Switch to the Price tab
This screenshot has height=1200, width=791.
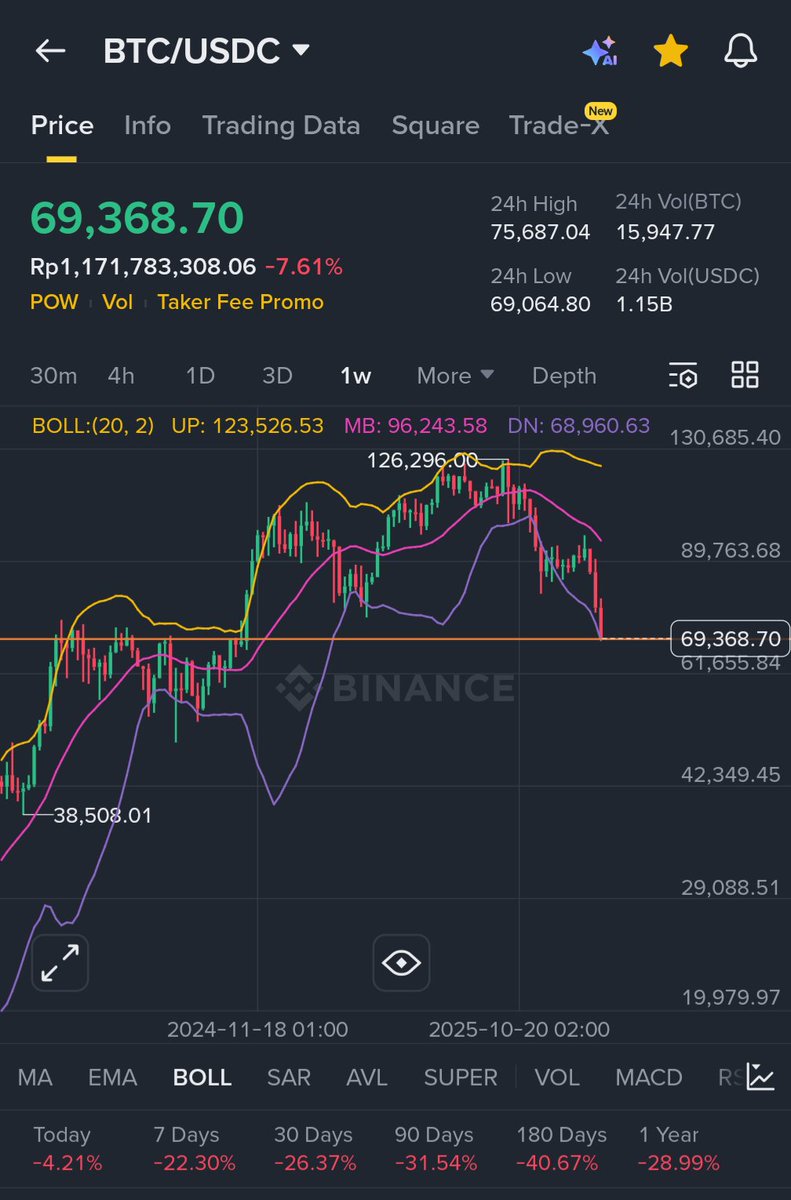[62, 125]
